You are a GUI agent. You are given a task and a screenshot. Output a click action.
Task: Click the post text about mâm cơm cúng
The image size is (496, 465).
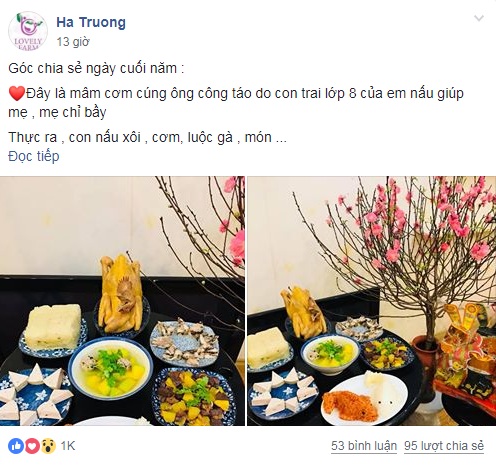(x=236, y=103)
